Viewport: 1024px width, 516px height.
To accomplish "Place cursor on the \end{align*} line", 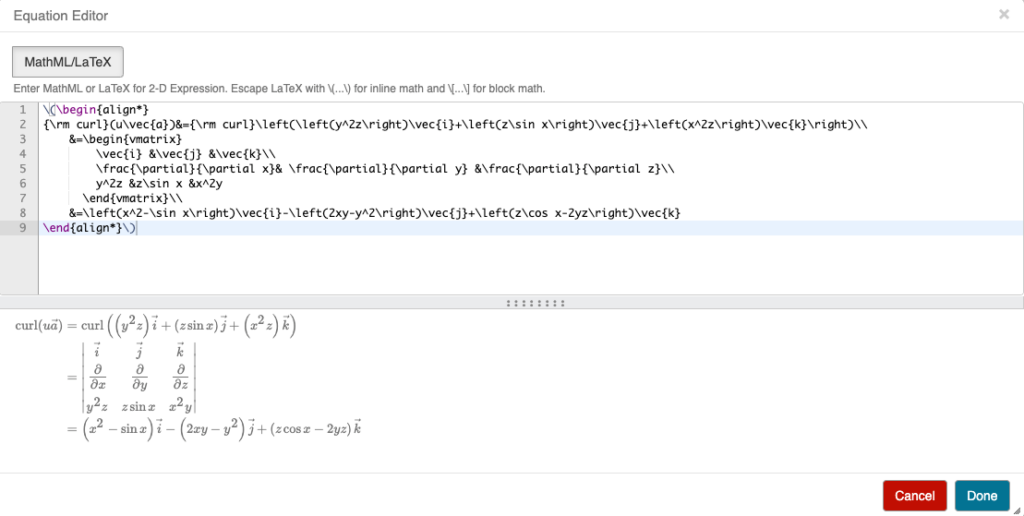I will click(x=89, y=228).
